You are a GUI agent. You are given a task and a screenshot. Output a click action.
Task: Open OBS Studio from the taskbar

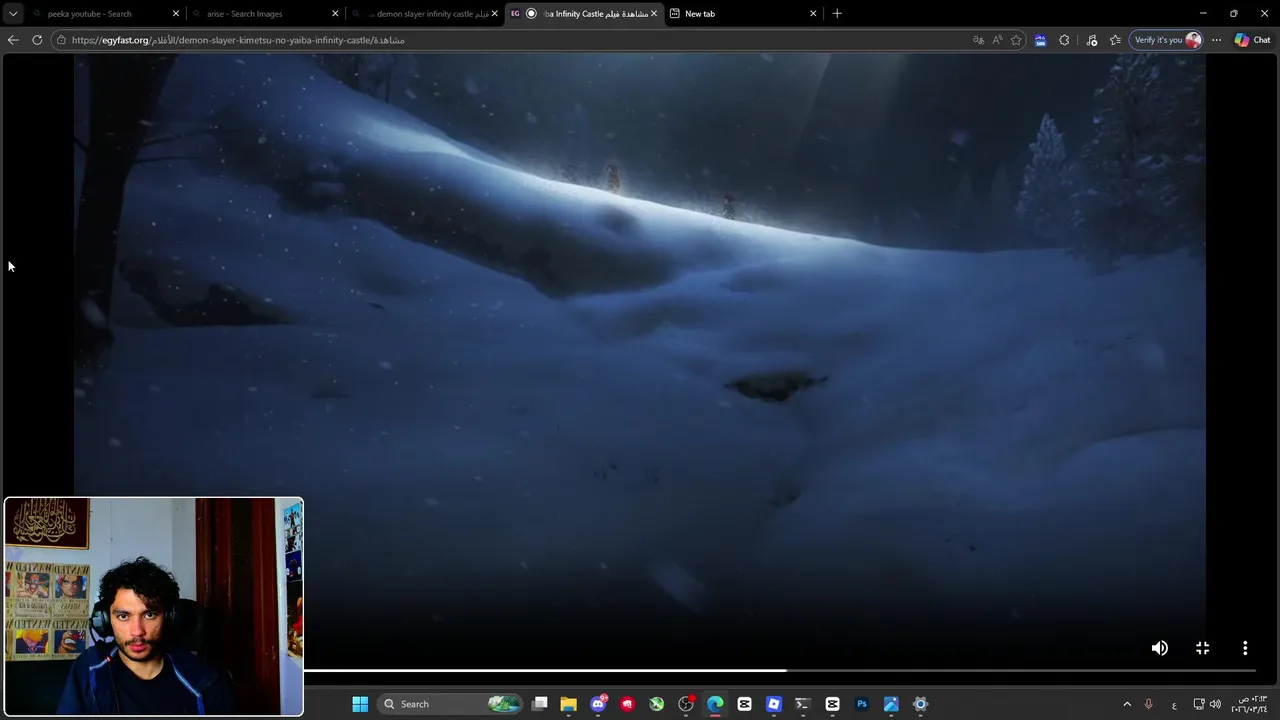[x=686, y=704]
